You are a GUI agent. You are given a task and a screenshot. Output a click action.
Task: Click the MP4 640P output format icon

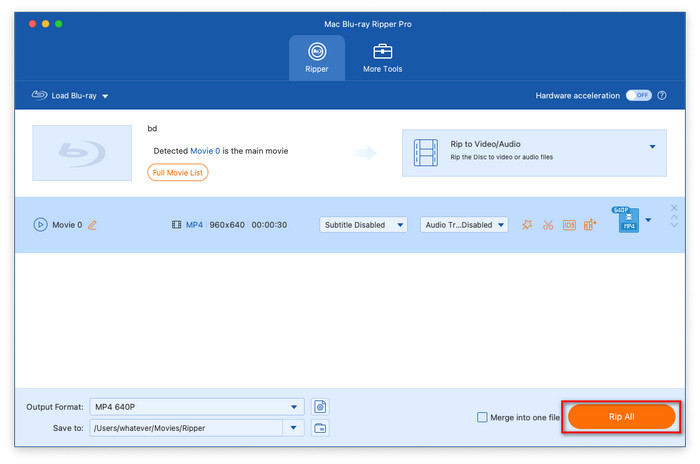[628, 220]
